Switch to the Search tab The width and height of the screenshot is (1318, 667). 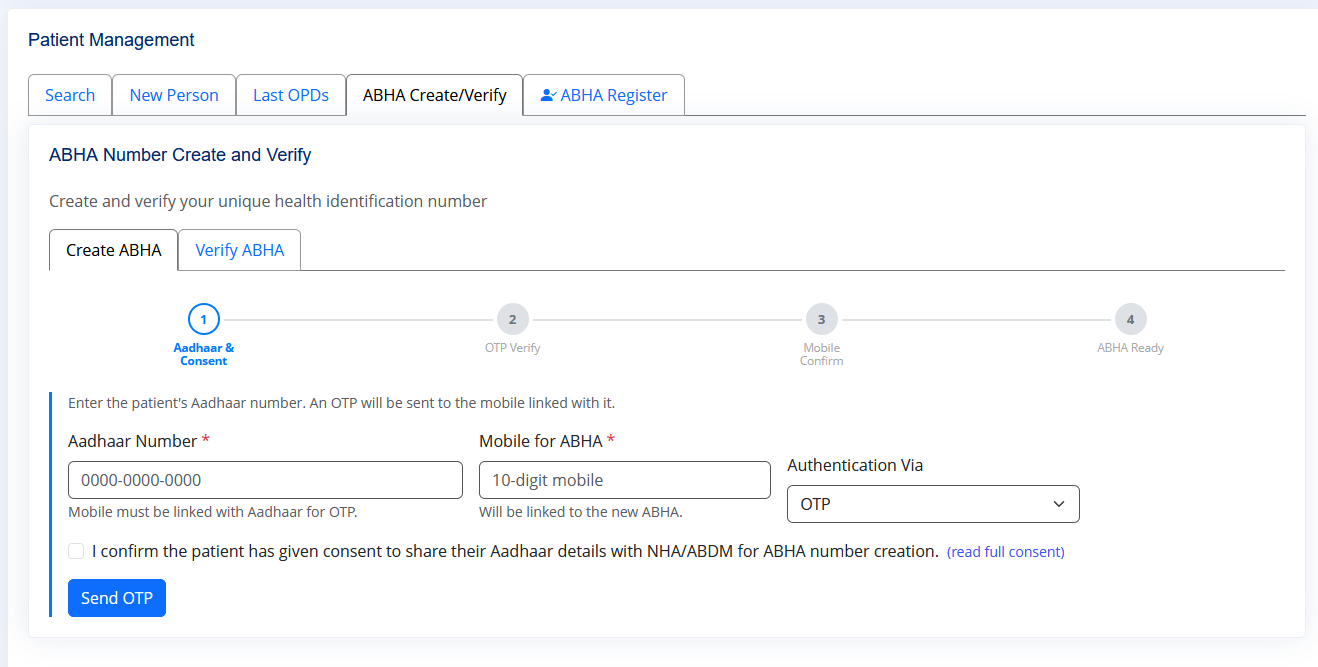tap(70, 95)
